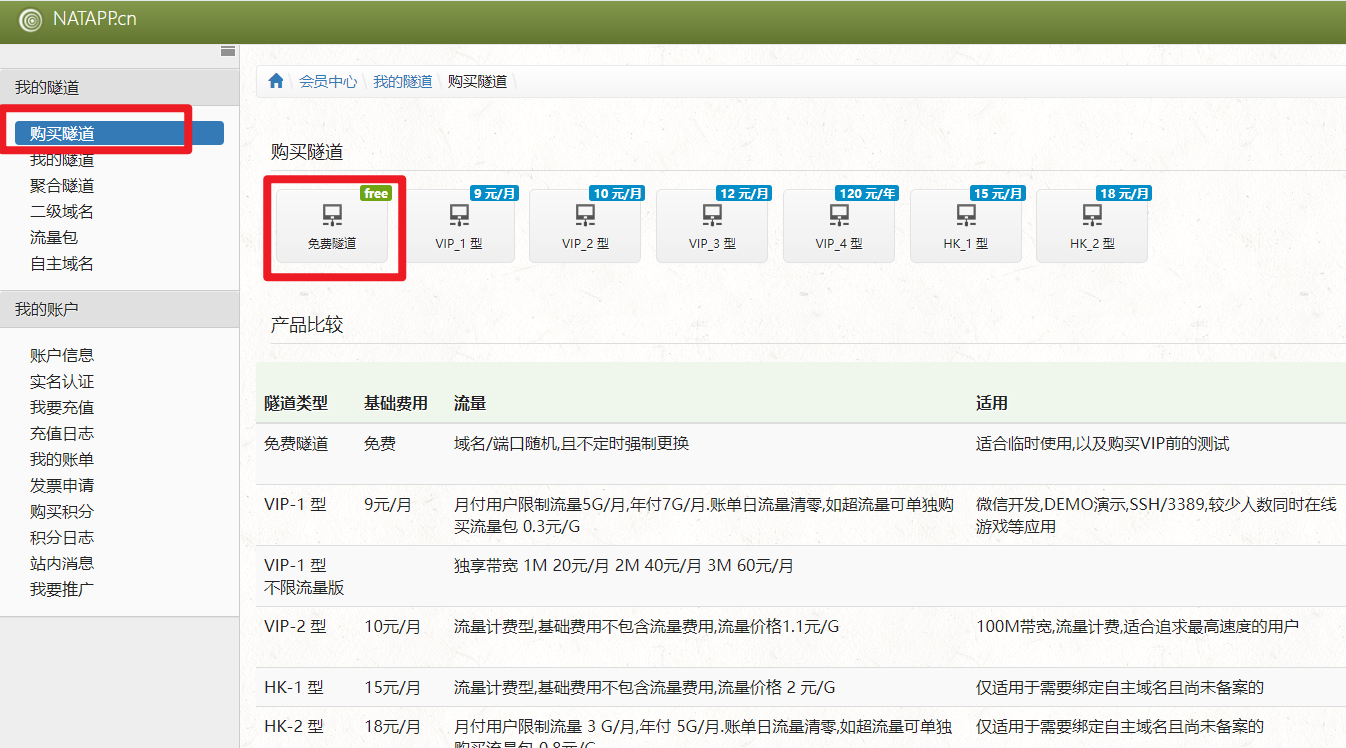Click the NATAPP.cn spiral logo icon

(x=31, y=20)
